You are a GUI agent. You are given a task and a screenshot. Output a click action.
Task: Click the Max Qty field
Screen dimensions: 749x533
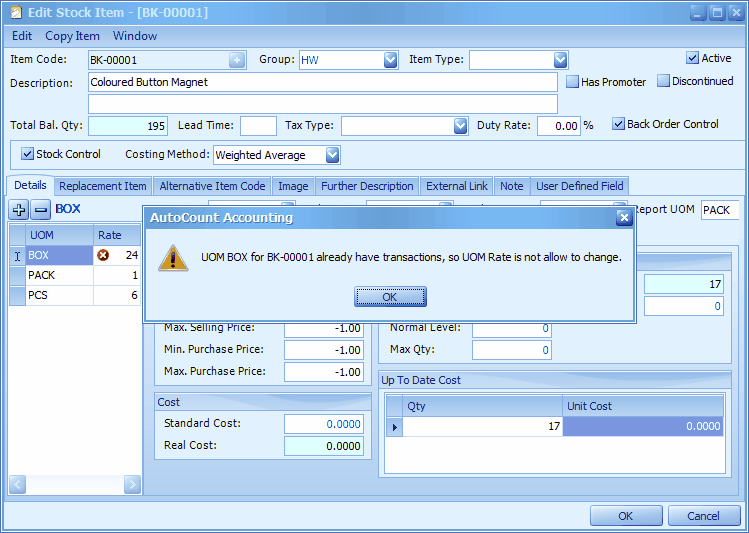pos(512,350)
